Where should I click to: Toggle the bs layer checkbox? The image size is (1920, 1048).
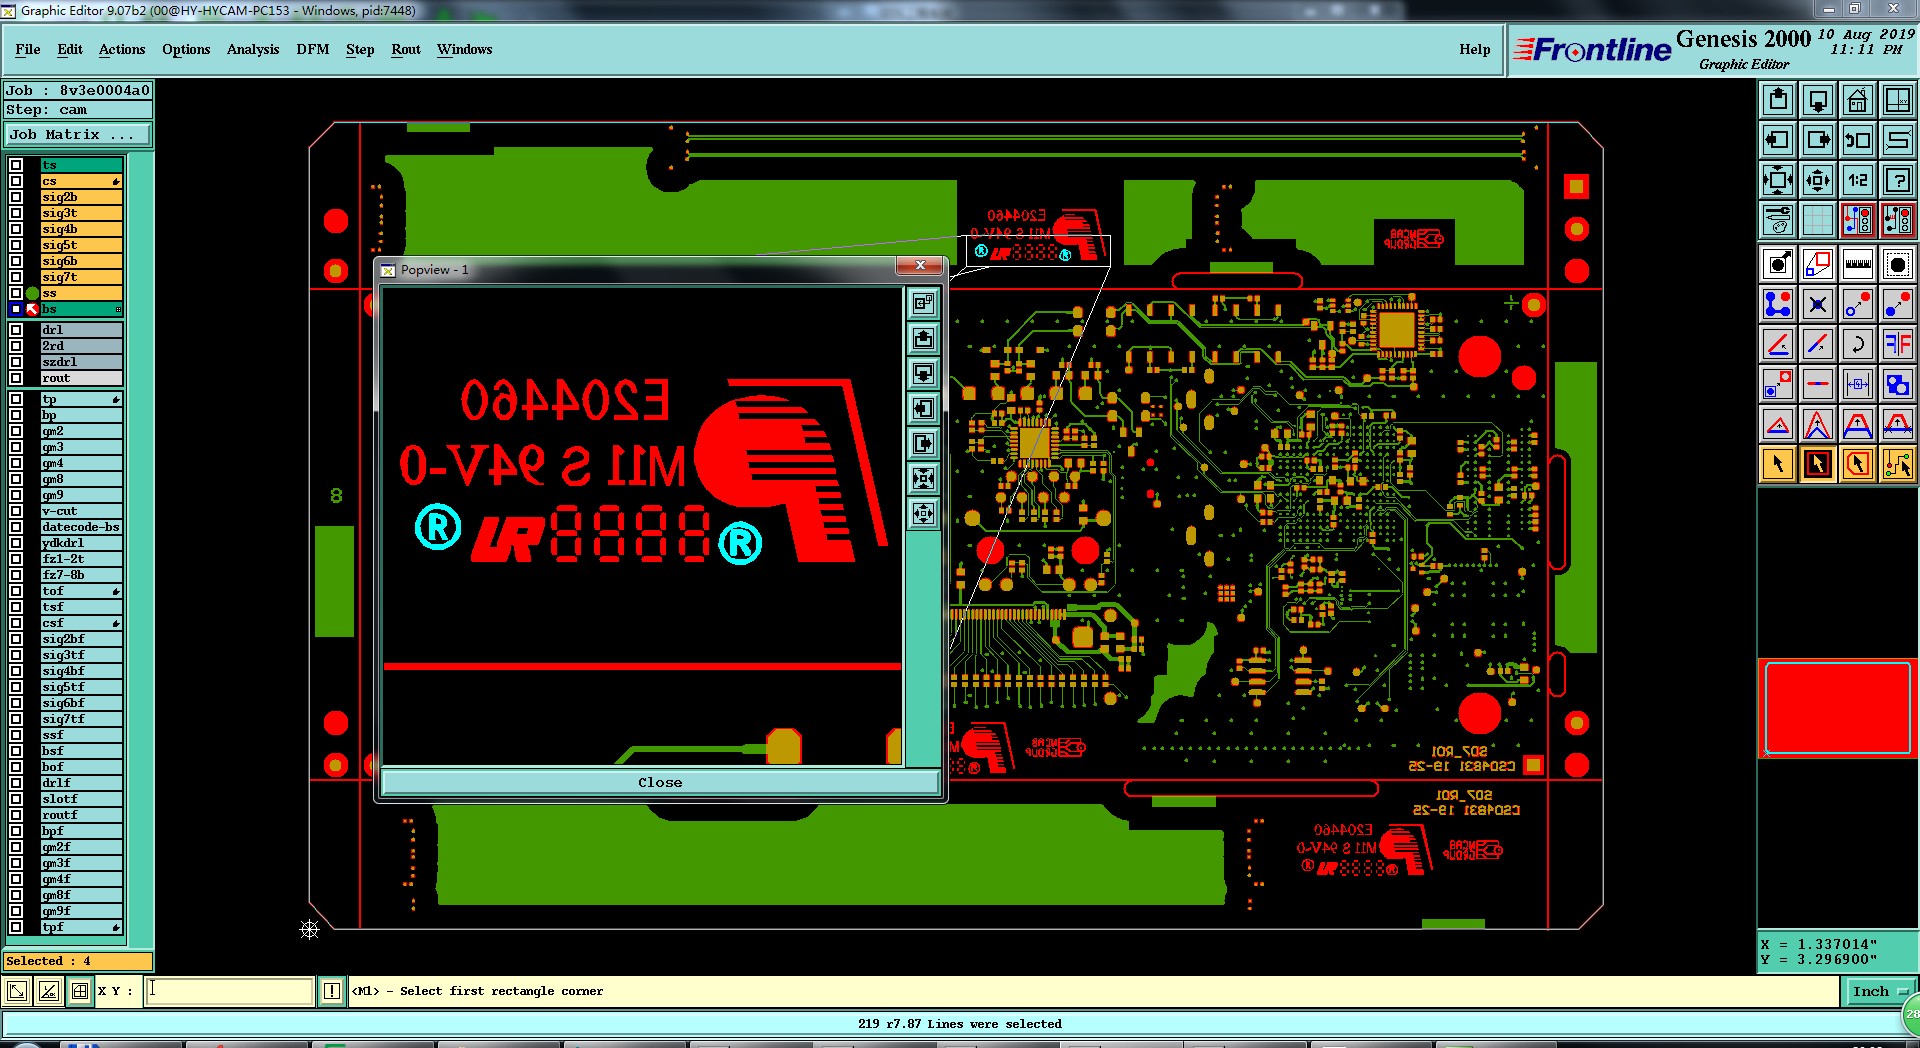(x=16, y=310)
